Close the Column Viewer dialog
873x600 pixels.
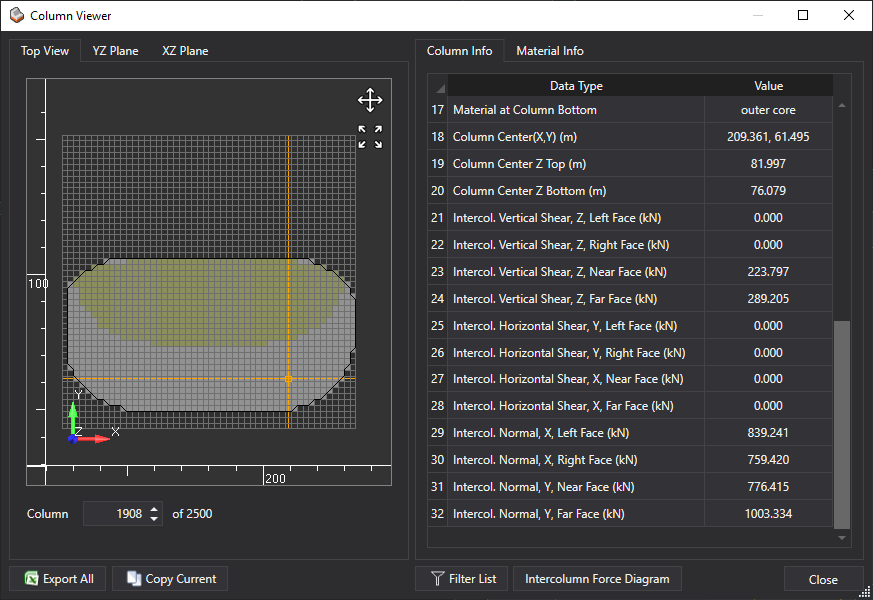click(823, 579)
